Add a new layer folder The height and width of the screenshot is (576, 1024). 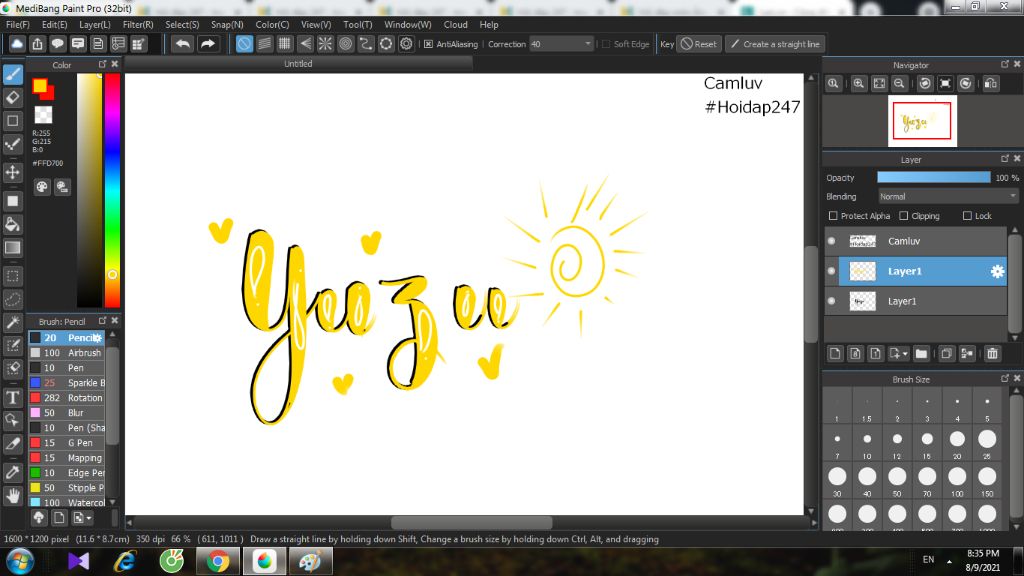(x=921, y=353)
